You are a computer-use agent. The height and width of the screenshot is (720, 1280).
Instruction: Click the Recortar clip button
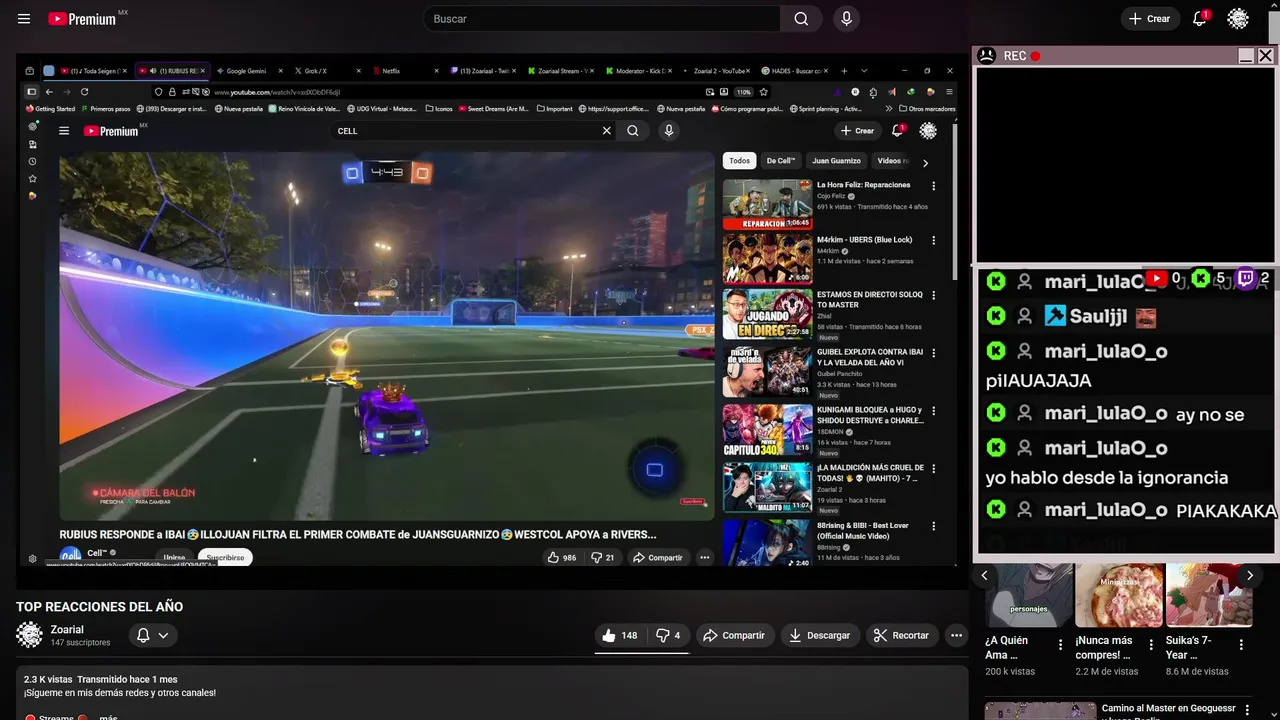[x=901, y=635]
